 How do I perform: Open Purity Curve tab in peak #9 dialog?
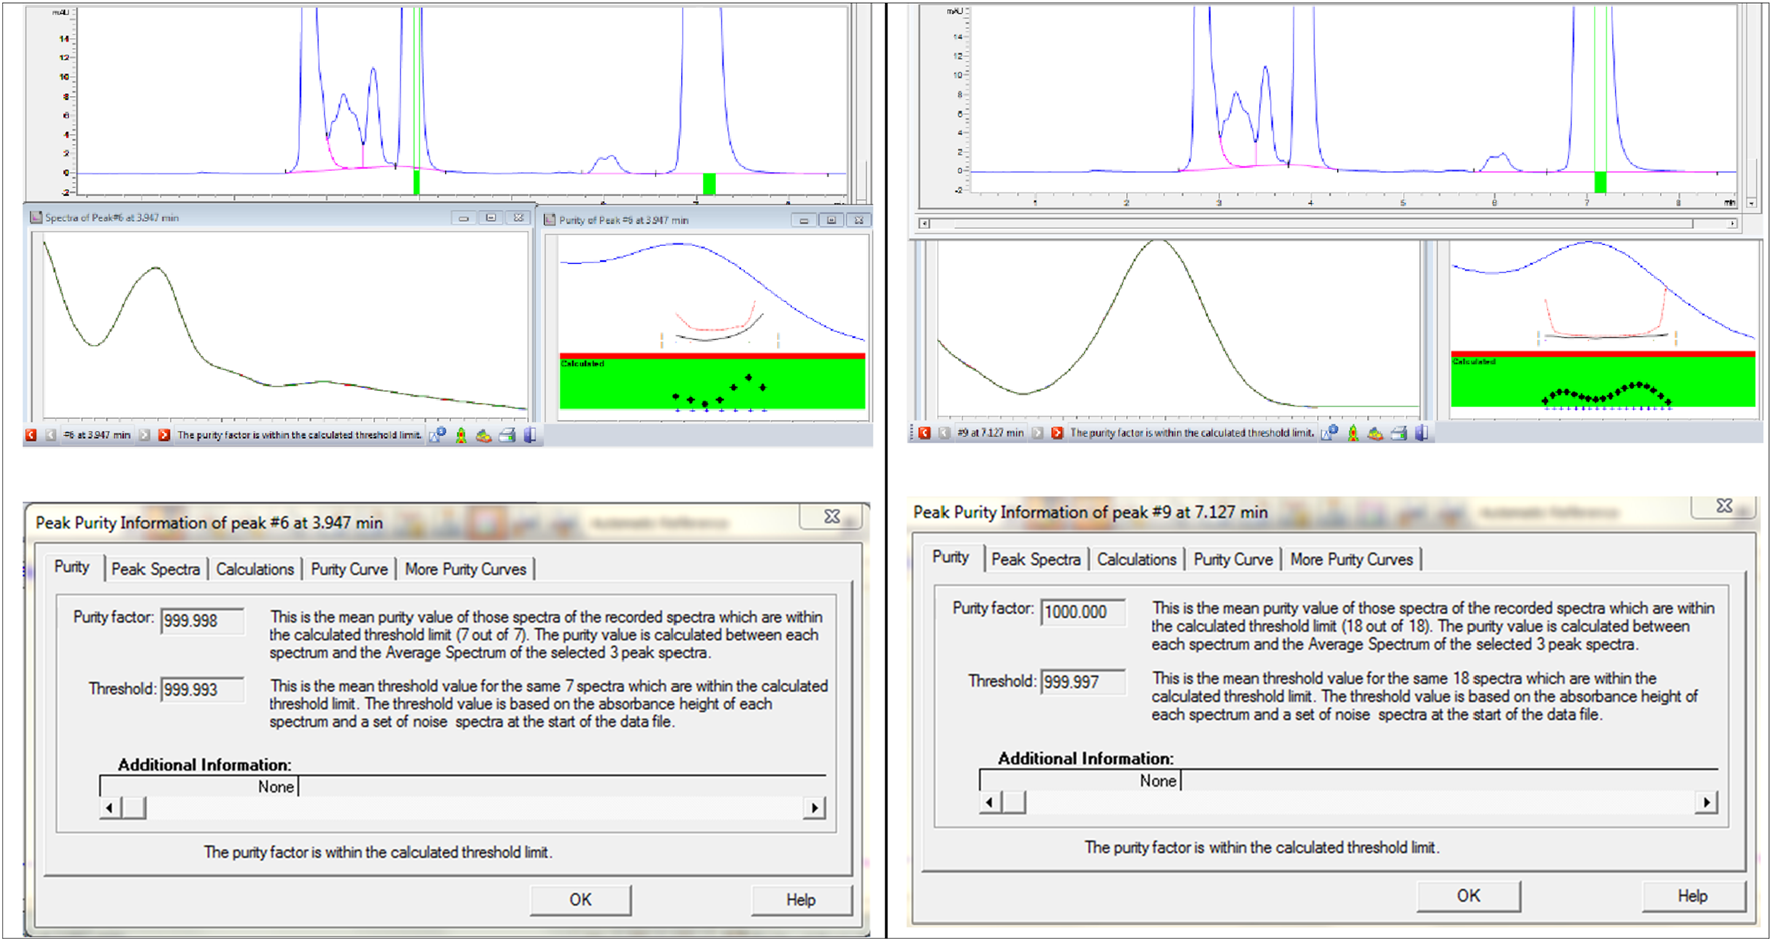click(1233, 560)
